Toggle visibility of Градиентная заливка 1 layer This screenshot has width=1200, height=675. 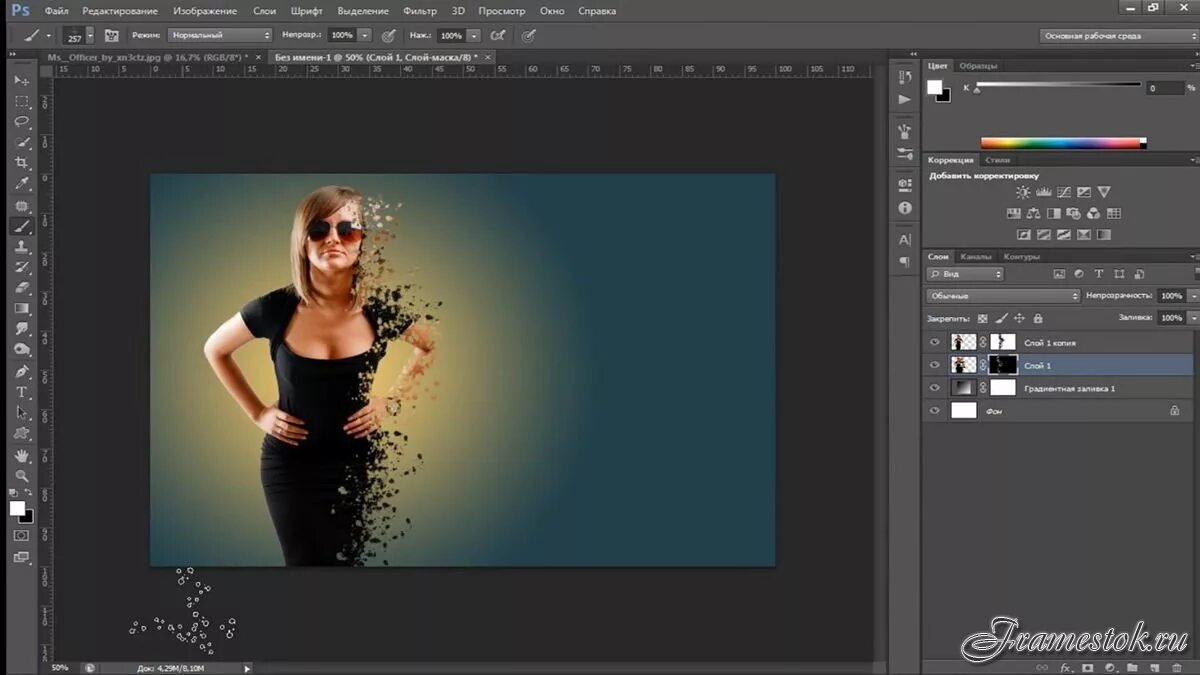(935, 388)
